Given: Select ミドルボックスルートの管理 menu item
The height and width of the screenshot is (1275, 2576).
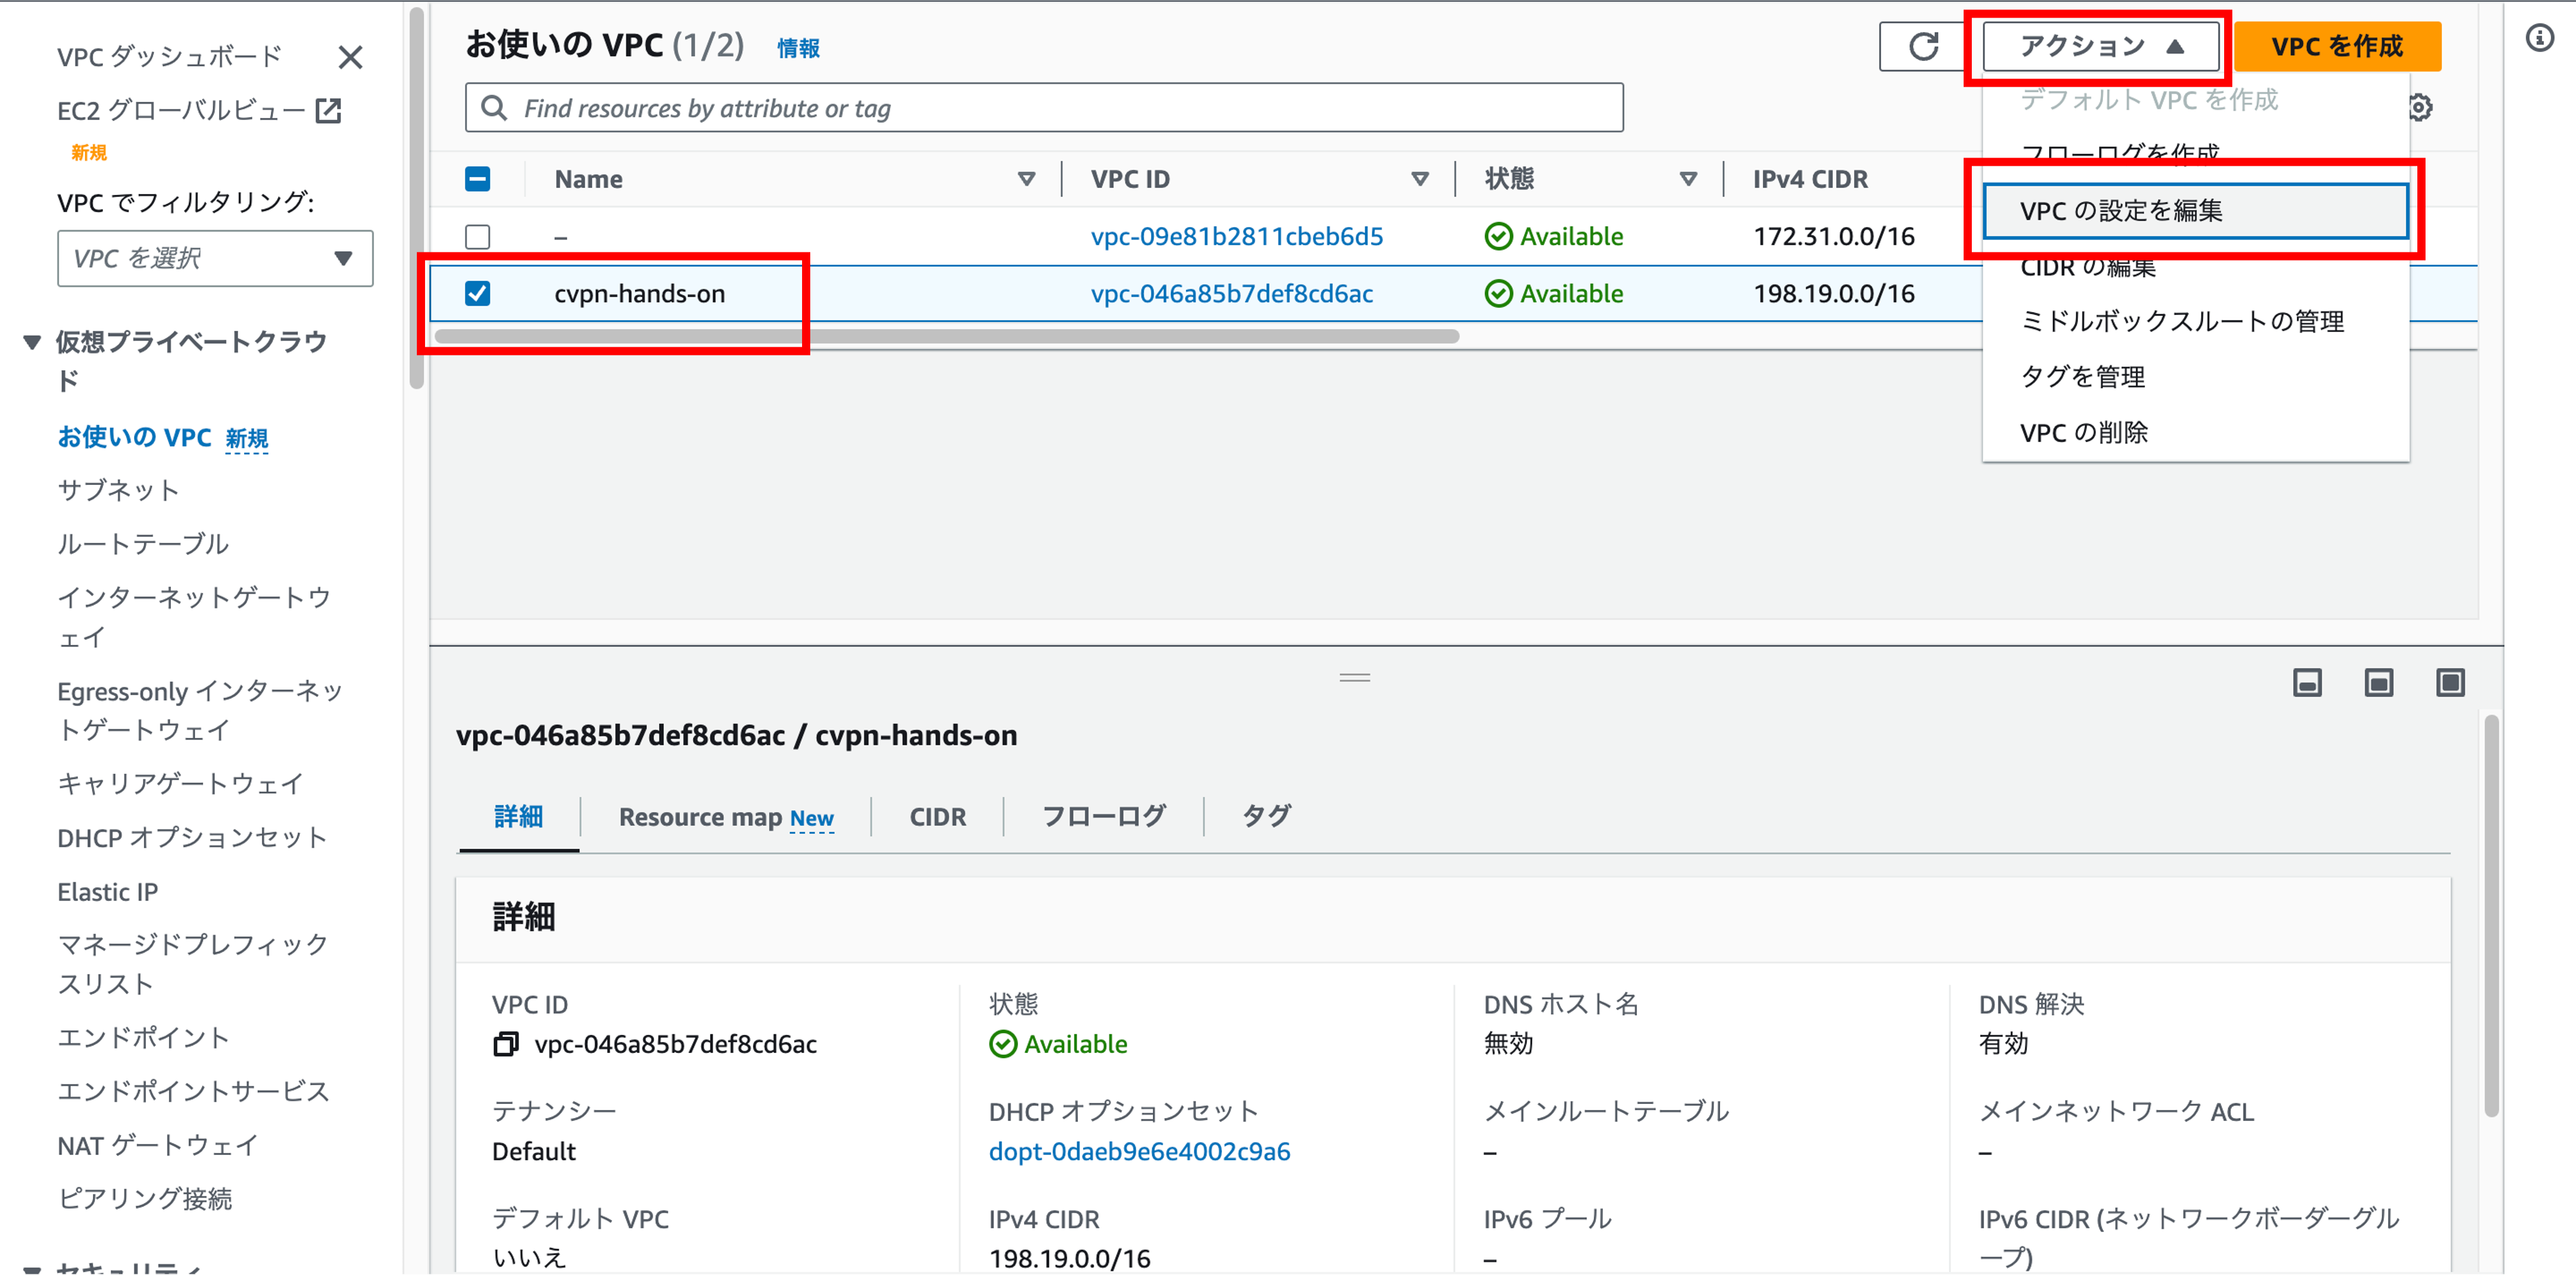Looking at the screenshot, I should pos(2196,322).
